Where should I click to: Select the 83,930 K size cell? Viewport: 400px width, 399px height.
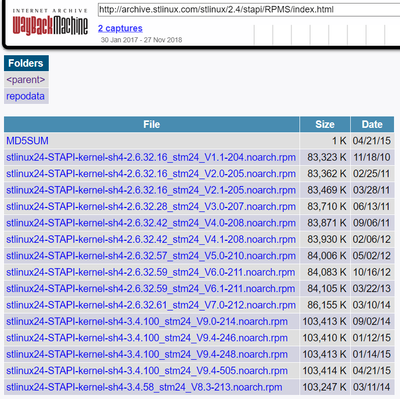click(x=325, y=239)
